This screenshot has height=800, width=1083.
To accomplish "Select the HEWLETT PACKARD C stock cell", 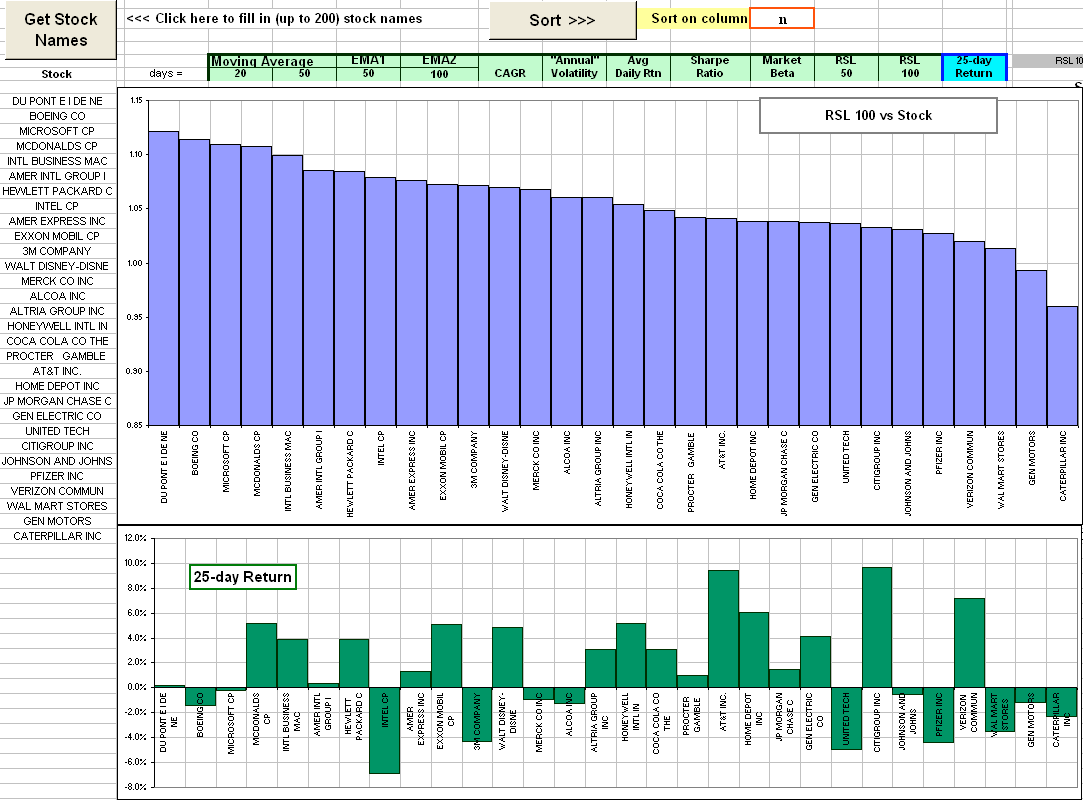I will [x=57, y=191].
